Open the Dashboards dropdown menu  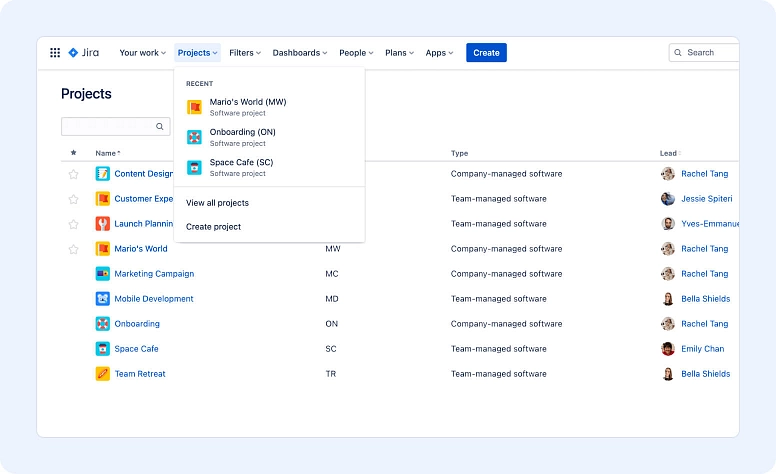pyautogui.click(x=300, y=53)
